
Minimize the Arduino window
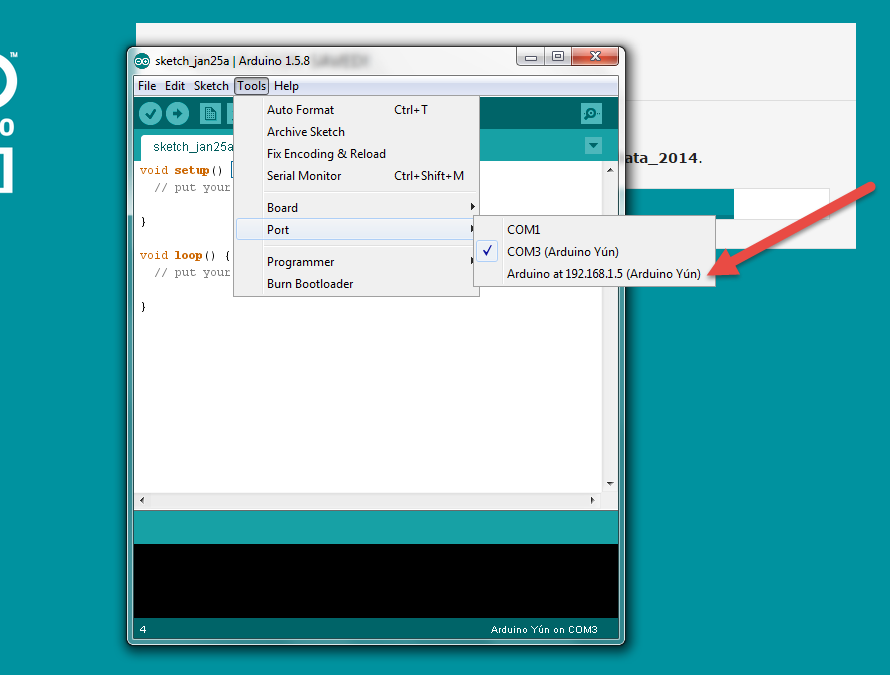531,57
